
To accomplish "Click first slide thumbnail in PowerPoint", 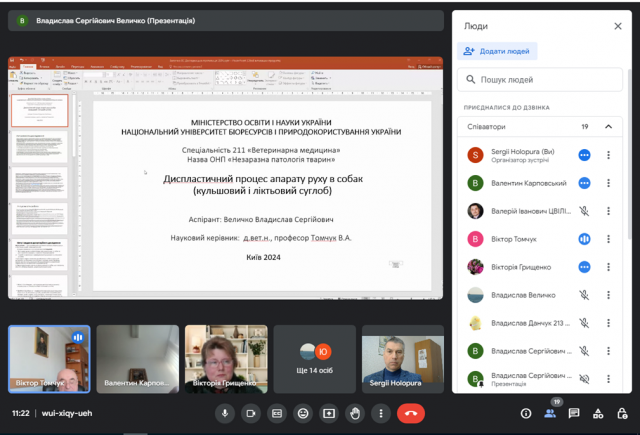I will [x=40, y=111].
